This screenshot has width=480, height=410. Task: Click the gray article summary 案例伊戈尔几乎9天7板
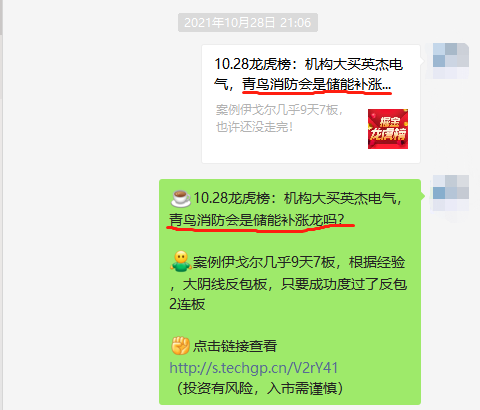(x=279, y=110)
